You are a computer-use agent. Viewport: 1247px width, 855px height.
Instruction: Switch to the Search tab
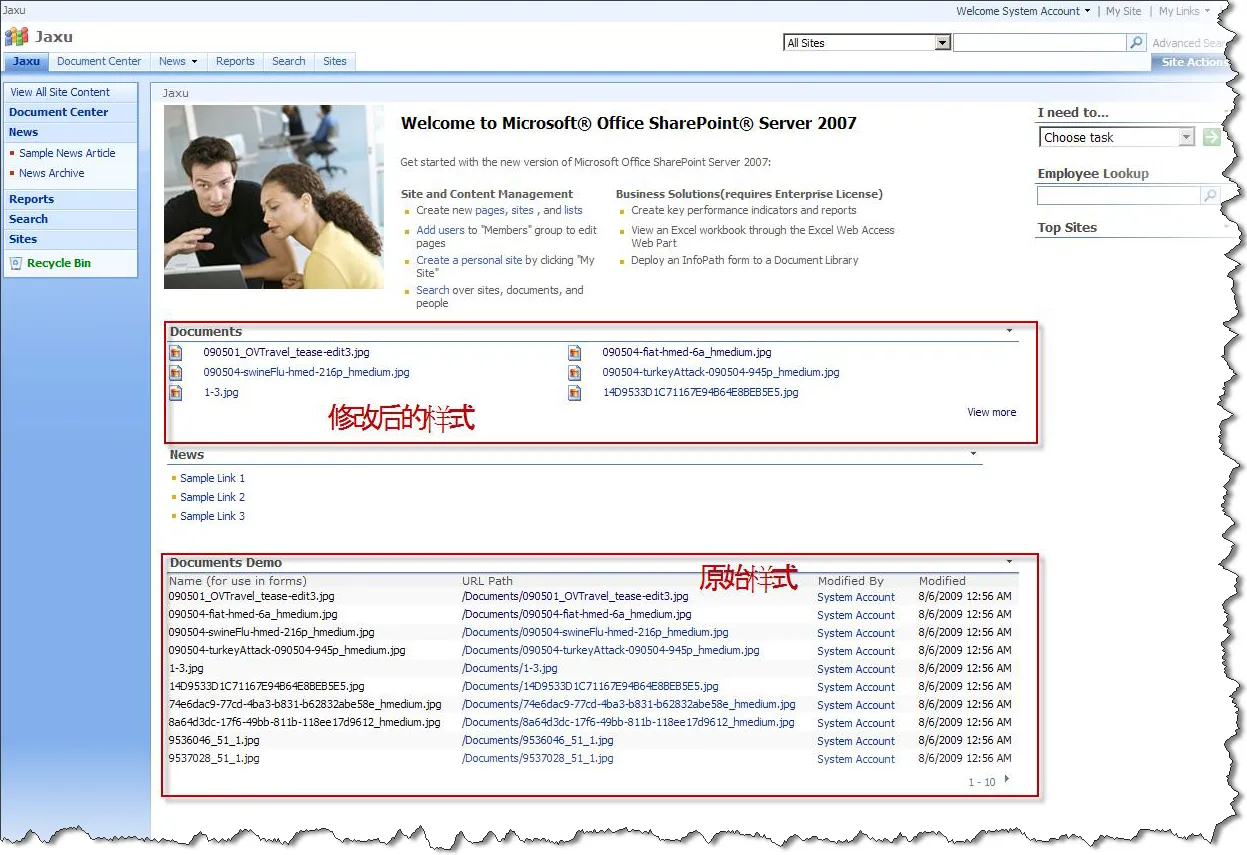pos(289,62)
